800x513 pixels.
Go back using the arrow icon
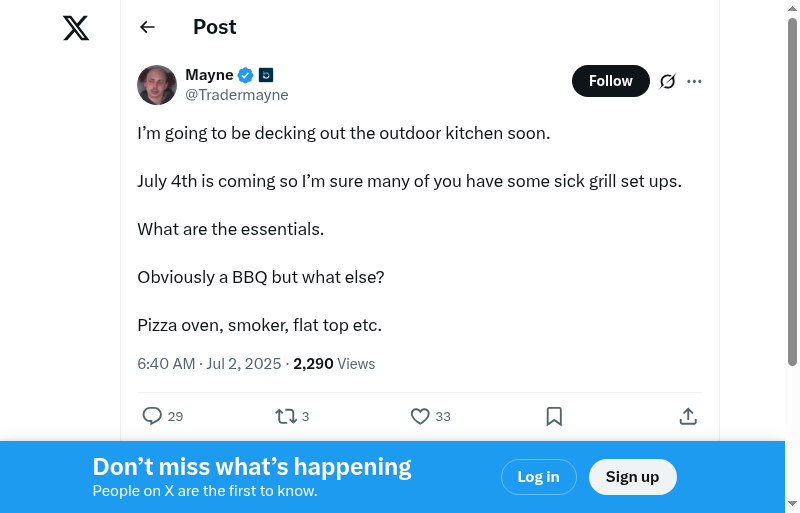point(148,27)
